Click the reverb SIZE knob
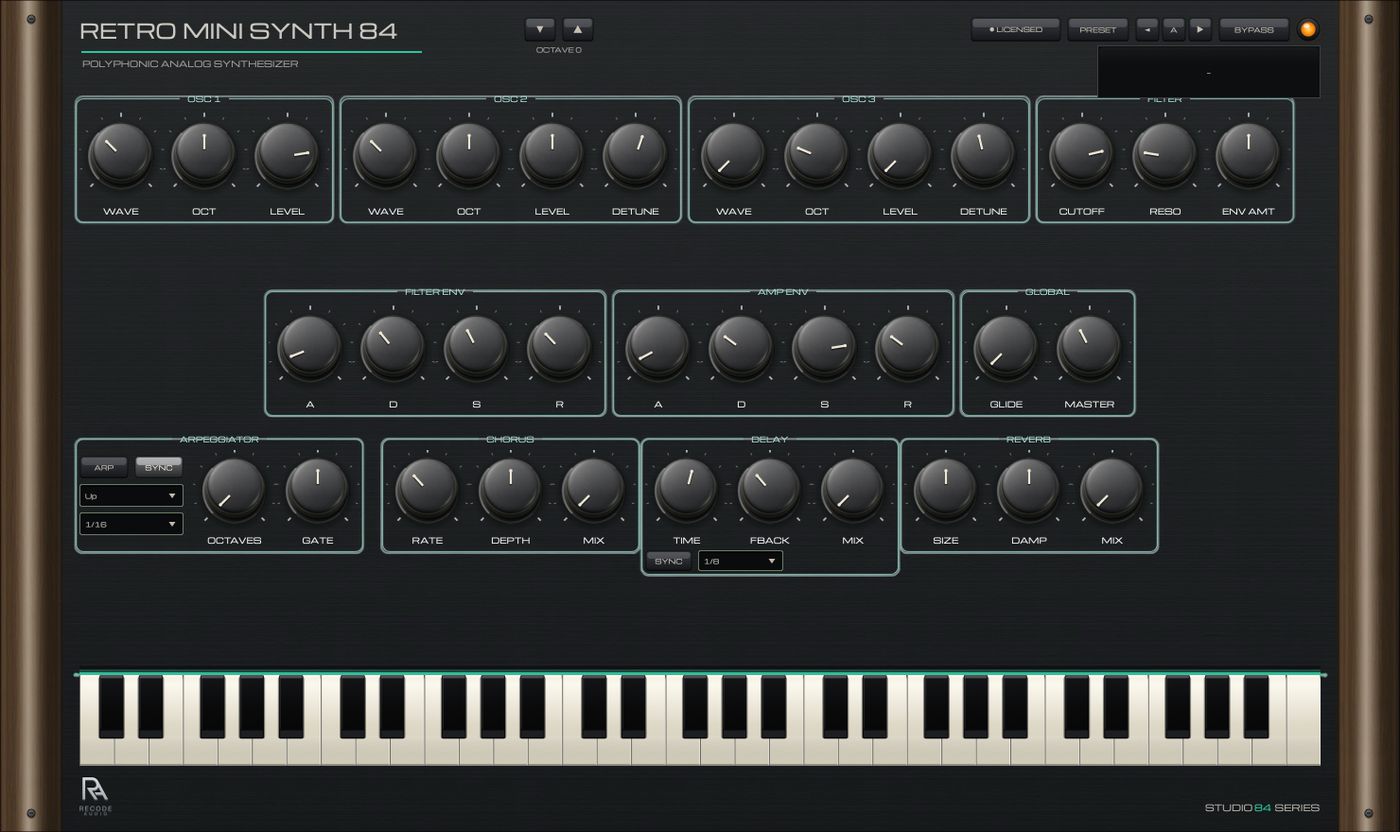This screenshot has width=1400, height=832. pos(945,489)
